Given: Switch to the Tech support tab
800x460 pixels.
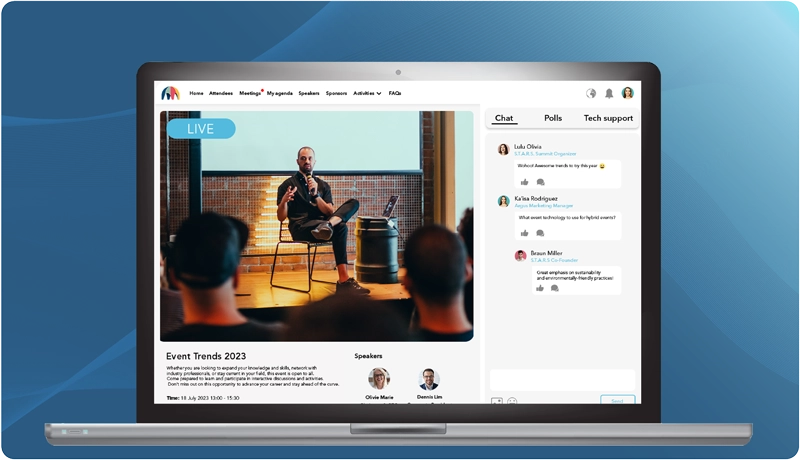Looking at the screenshot, I should coord(608,118).
